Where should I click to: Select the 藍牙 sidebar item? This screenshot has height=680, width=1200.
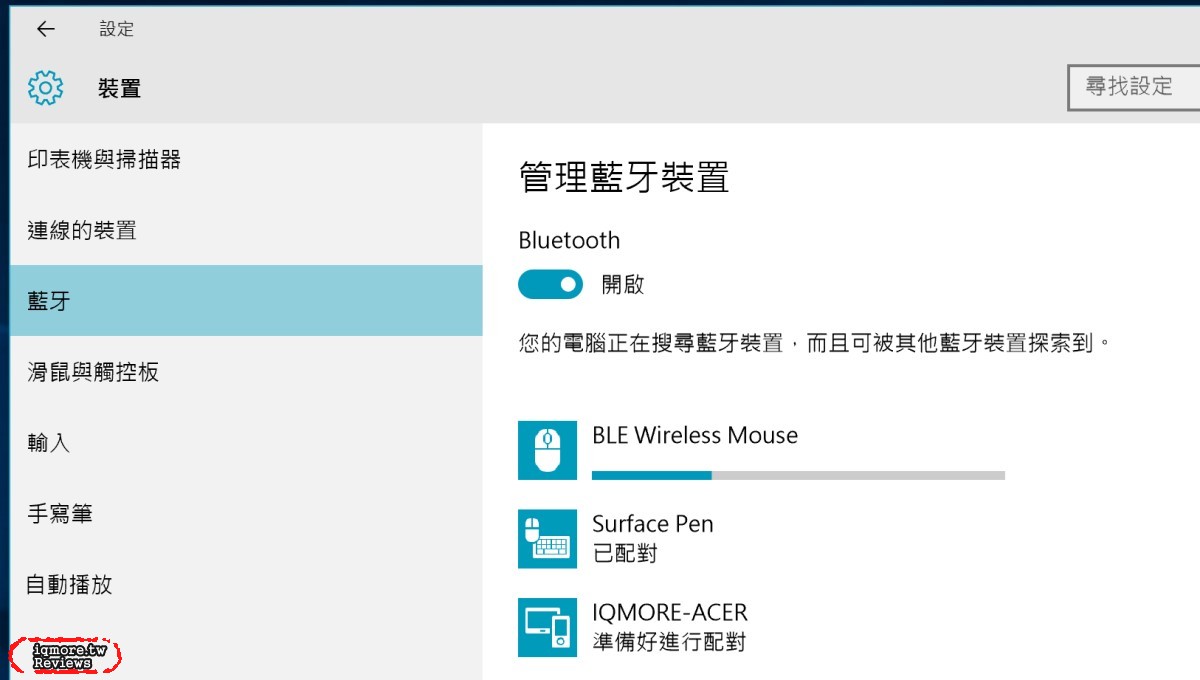coord(246,300)
